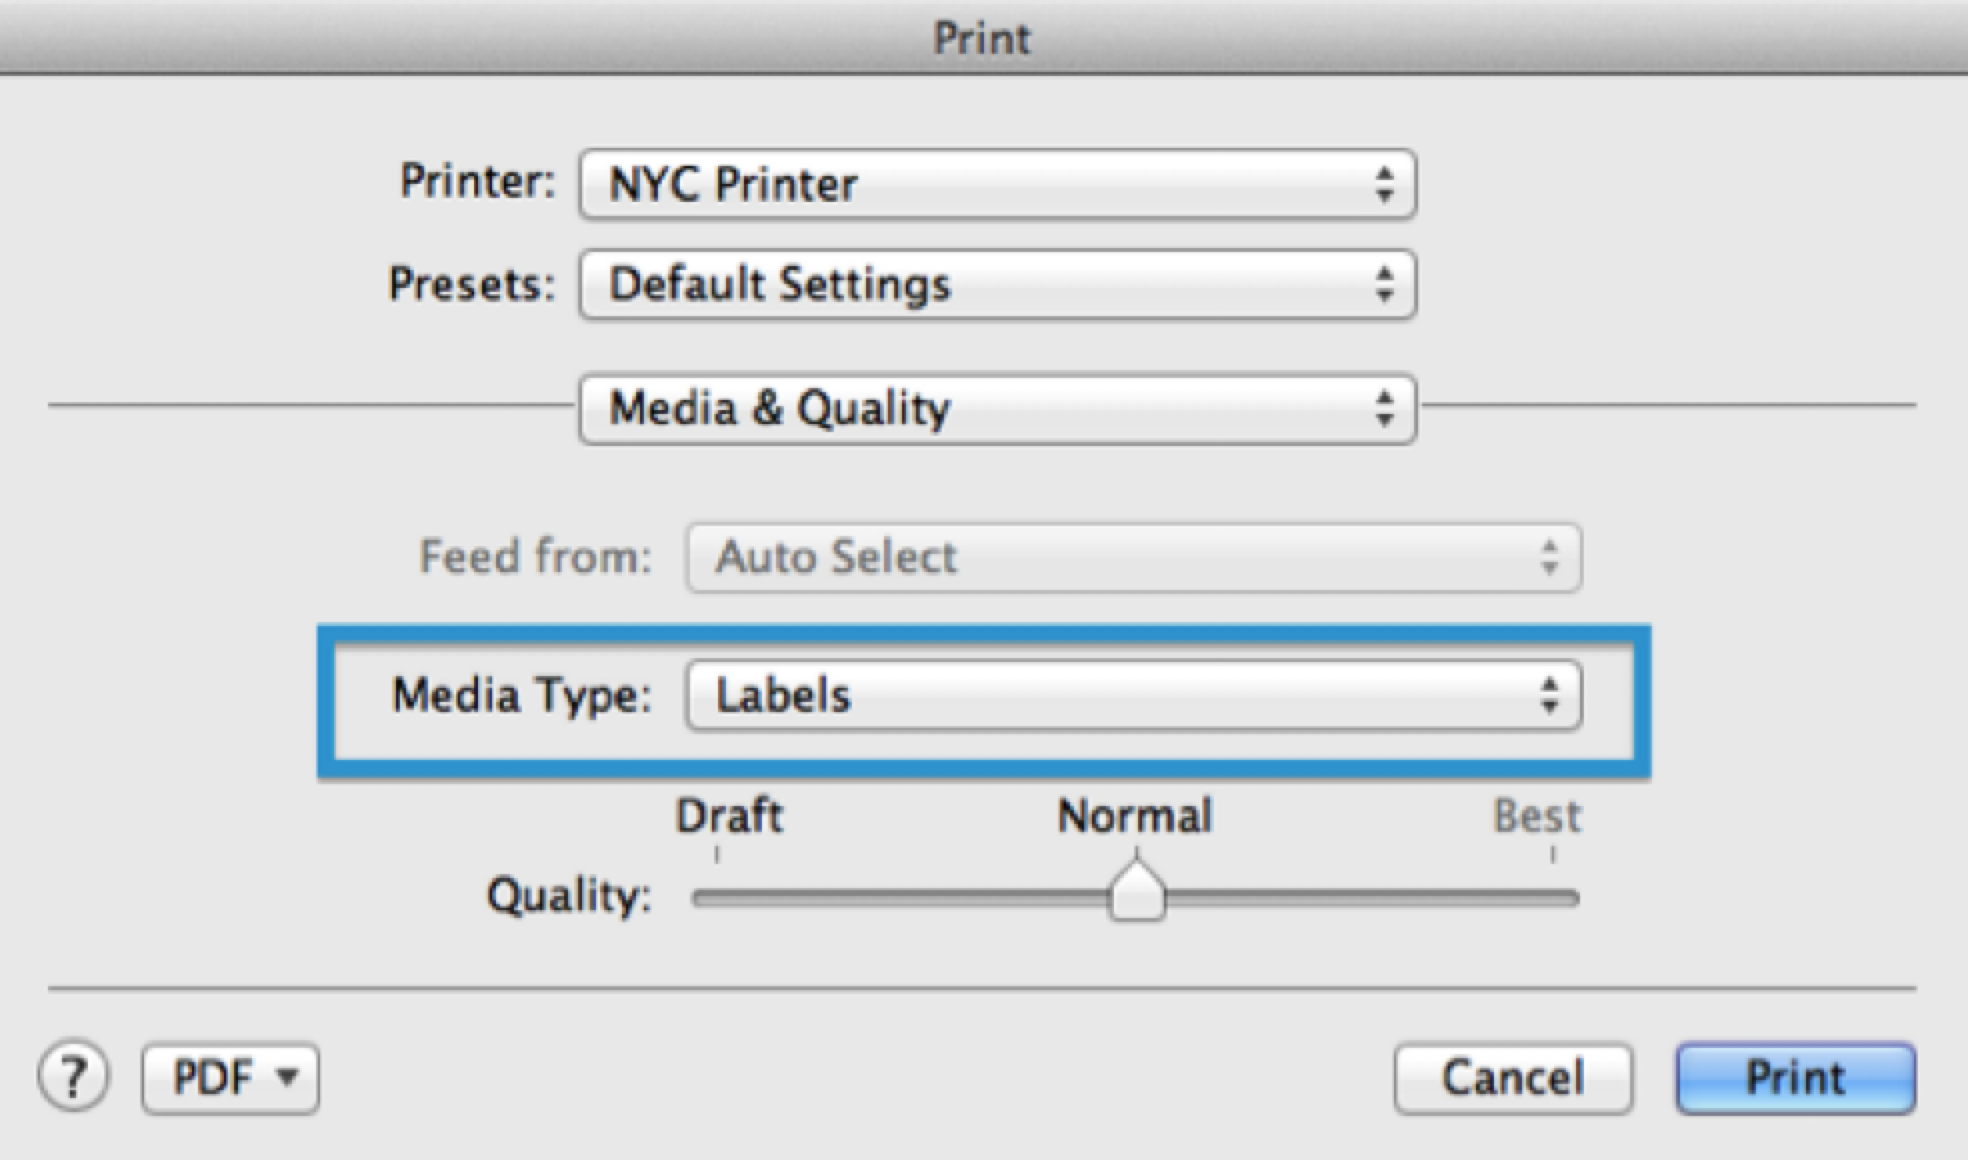Expand the Default Settings presets dropdown
The height and width of the screenshot is (1160, 1968).
(x=996, y=285)
